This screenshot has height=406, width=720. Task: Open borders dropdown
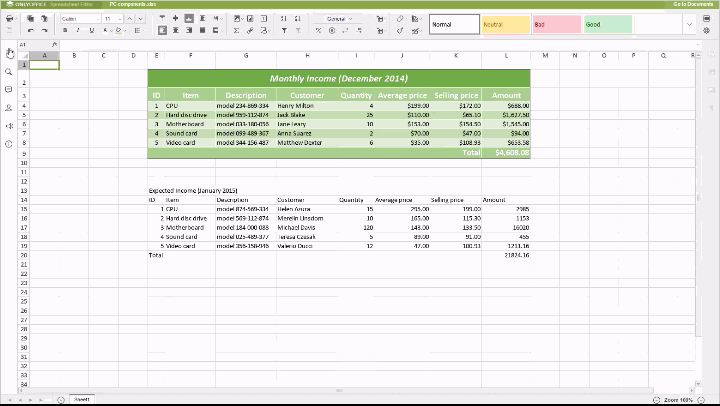point(140,31)
